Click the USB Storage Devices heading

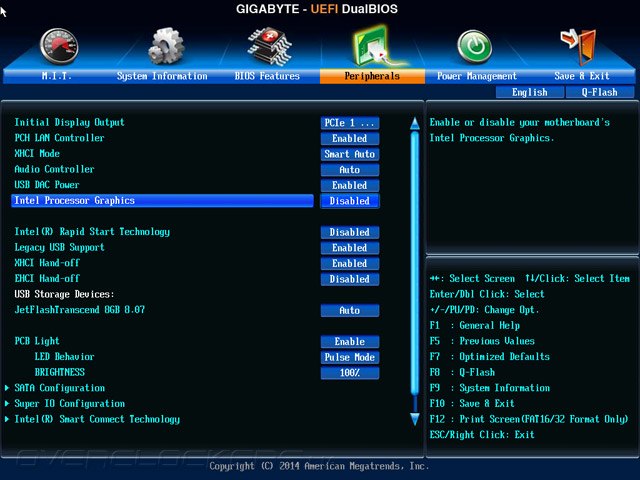[x=64, y=294]
